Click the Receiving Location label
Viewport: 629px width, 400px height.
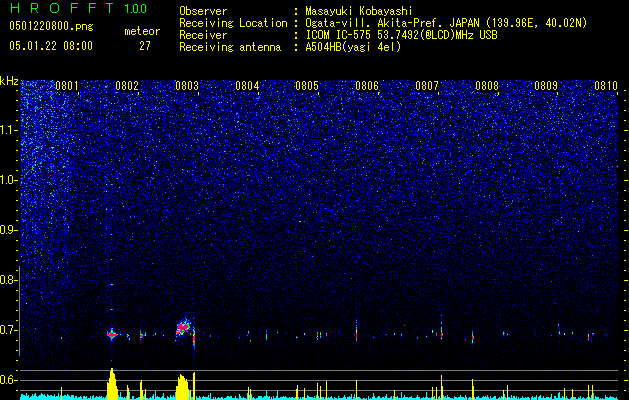[233, 23]
